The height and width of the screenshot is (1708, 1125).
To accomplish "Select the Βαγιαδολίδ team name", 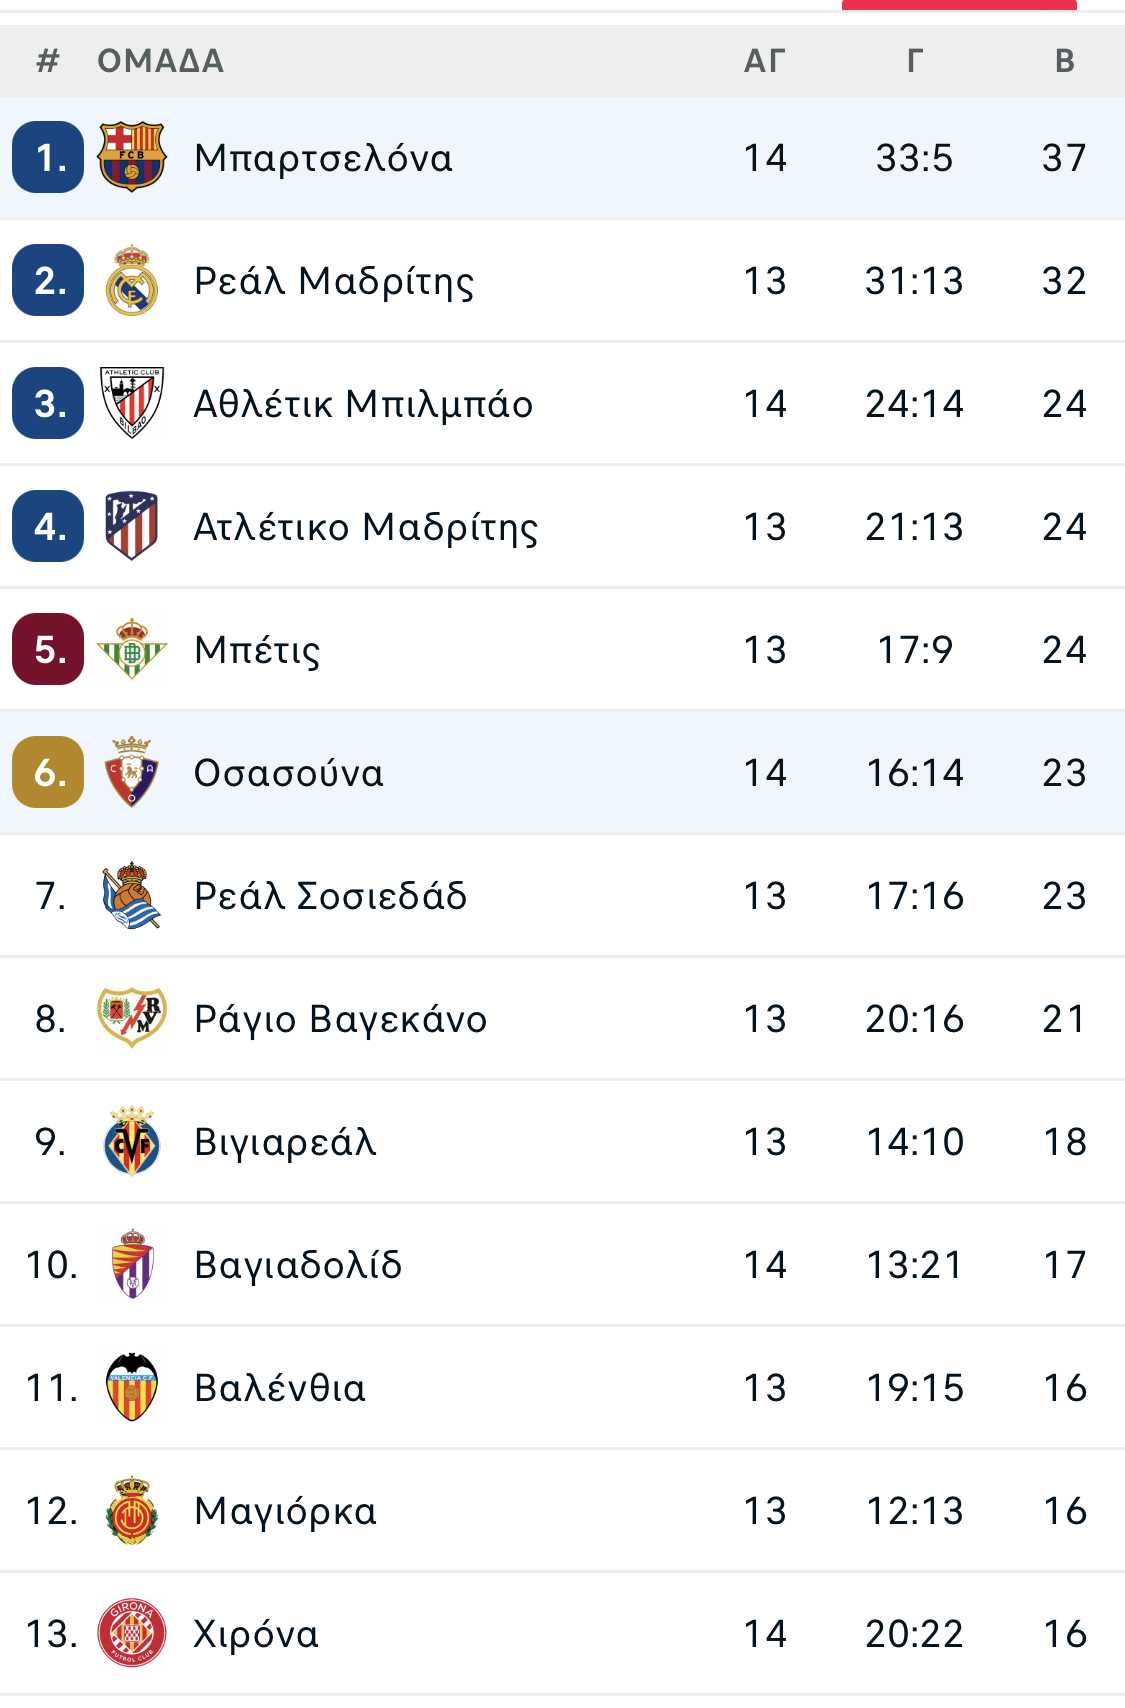I will 298,1265.
